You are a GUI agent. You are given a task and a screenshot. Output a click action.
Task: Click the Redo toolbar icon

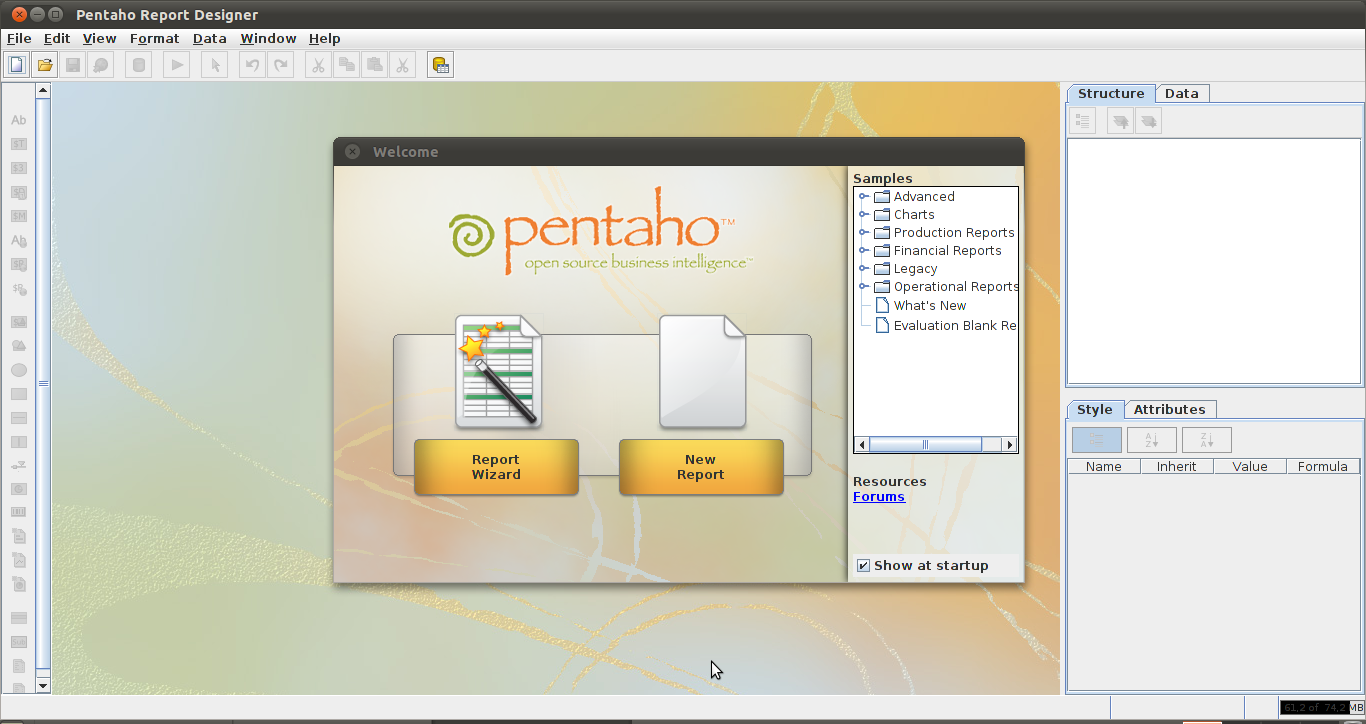pos(280,65)
